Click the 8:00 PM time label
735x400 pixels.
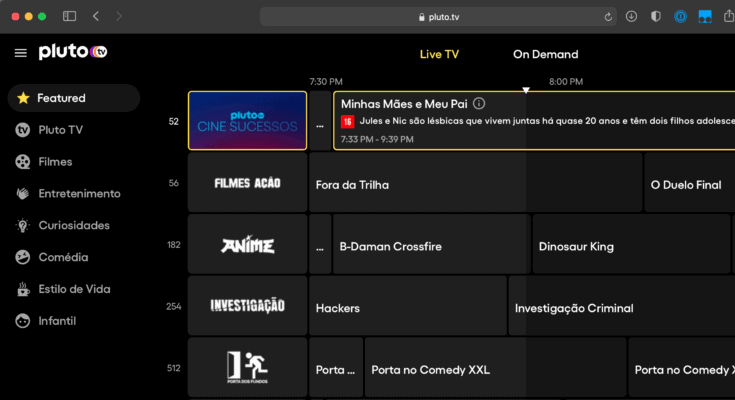point(566,82)
